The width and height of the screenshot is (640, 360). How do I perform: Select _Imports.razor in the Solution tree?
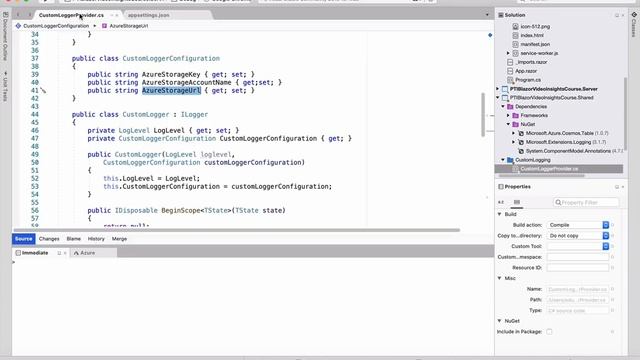(x=531, y=62)
